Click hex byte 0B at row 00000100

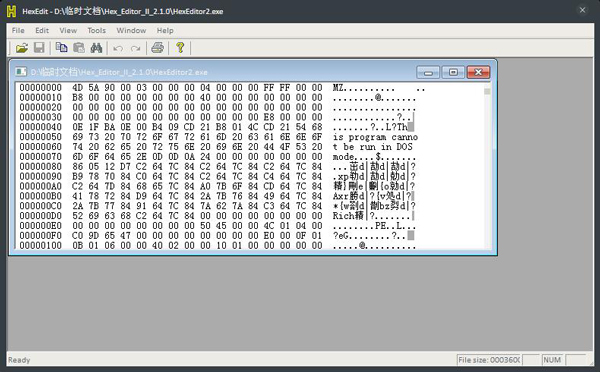click(x=78, y=245)
